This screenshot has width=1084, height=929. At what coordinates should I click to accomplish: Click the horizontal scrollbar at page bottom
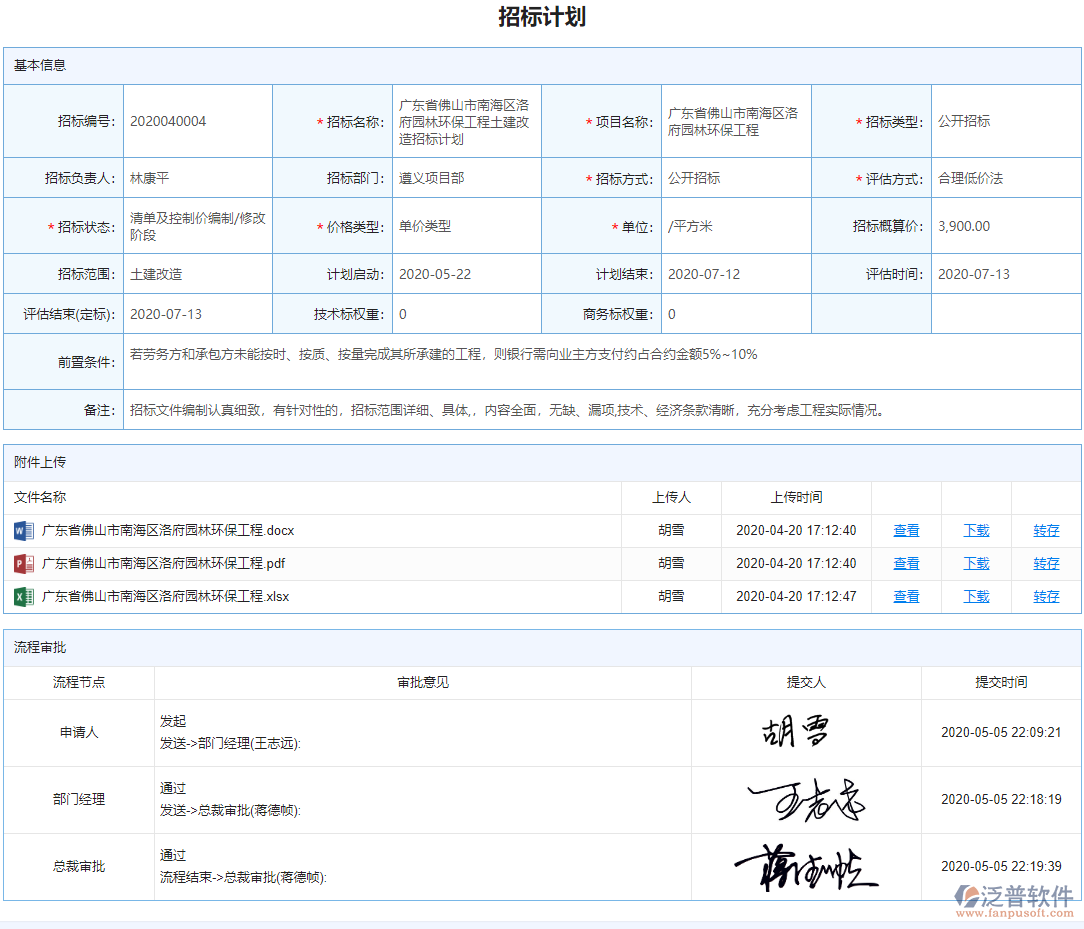(540, 922)
